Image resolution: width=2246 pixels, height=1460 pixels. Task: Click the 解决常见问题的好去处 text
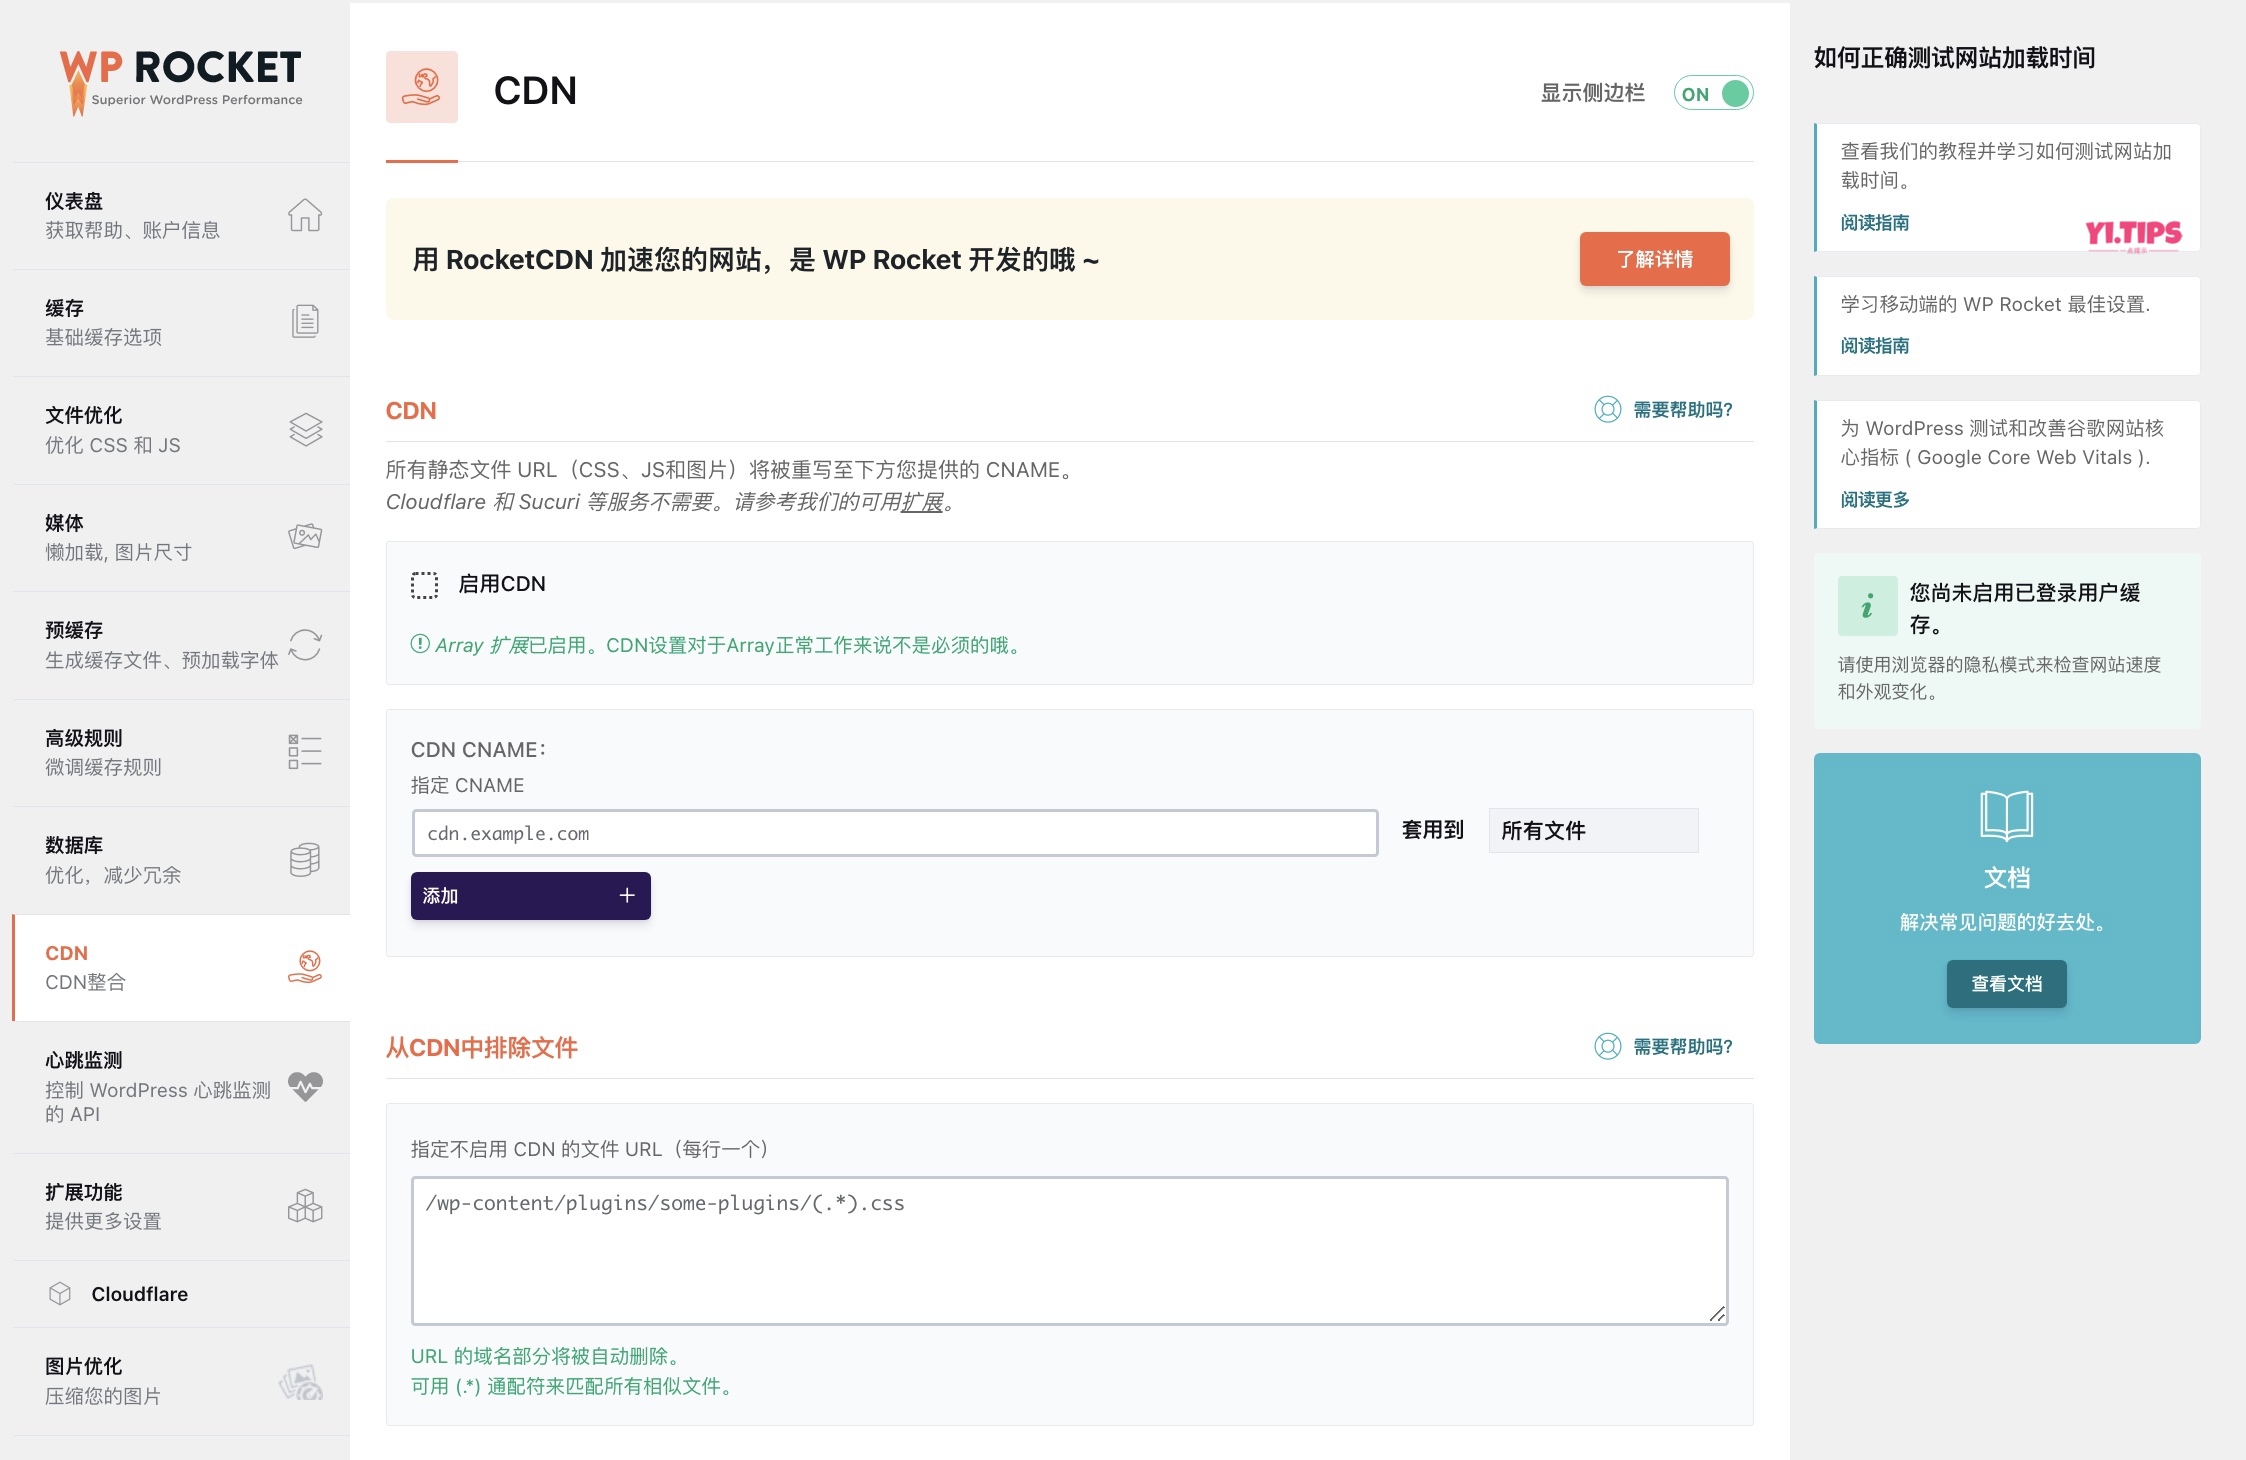coord(2006,923)
